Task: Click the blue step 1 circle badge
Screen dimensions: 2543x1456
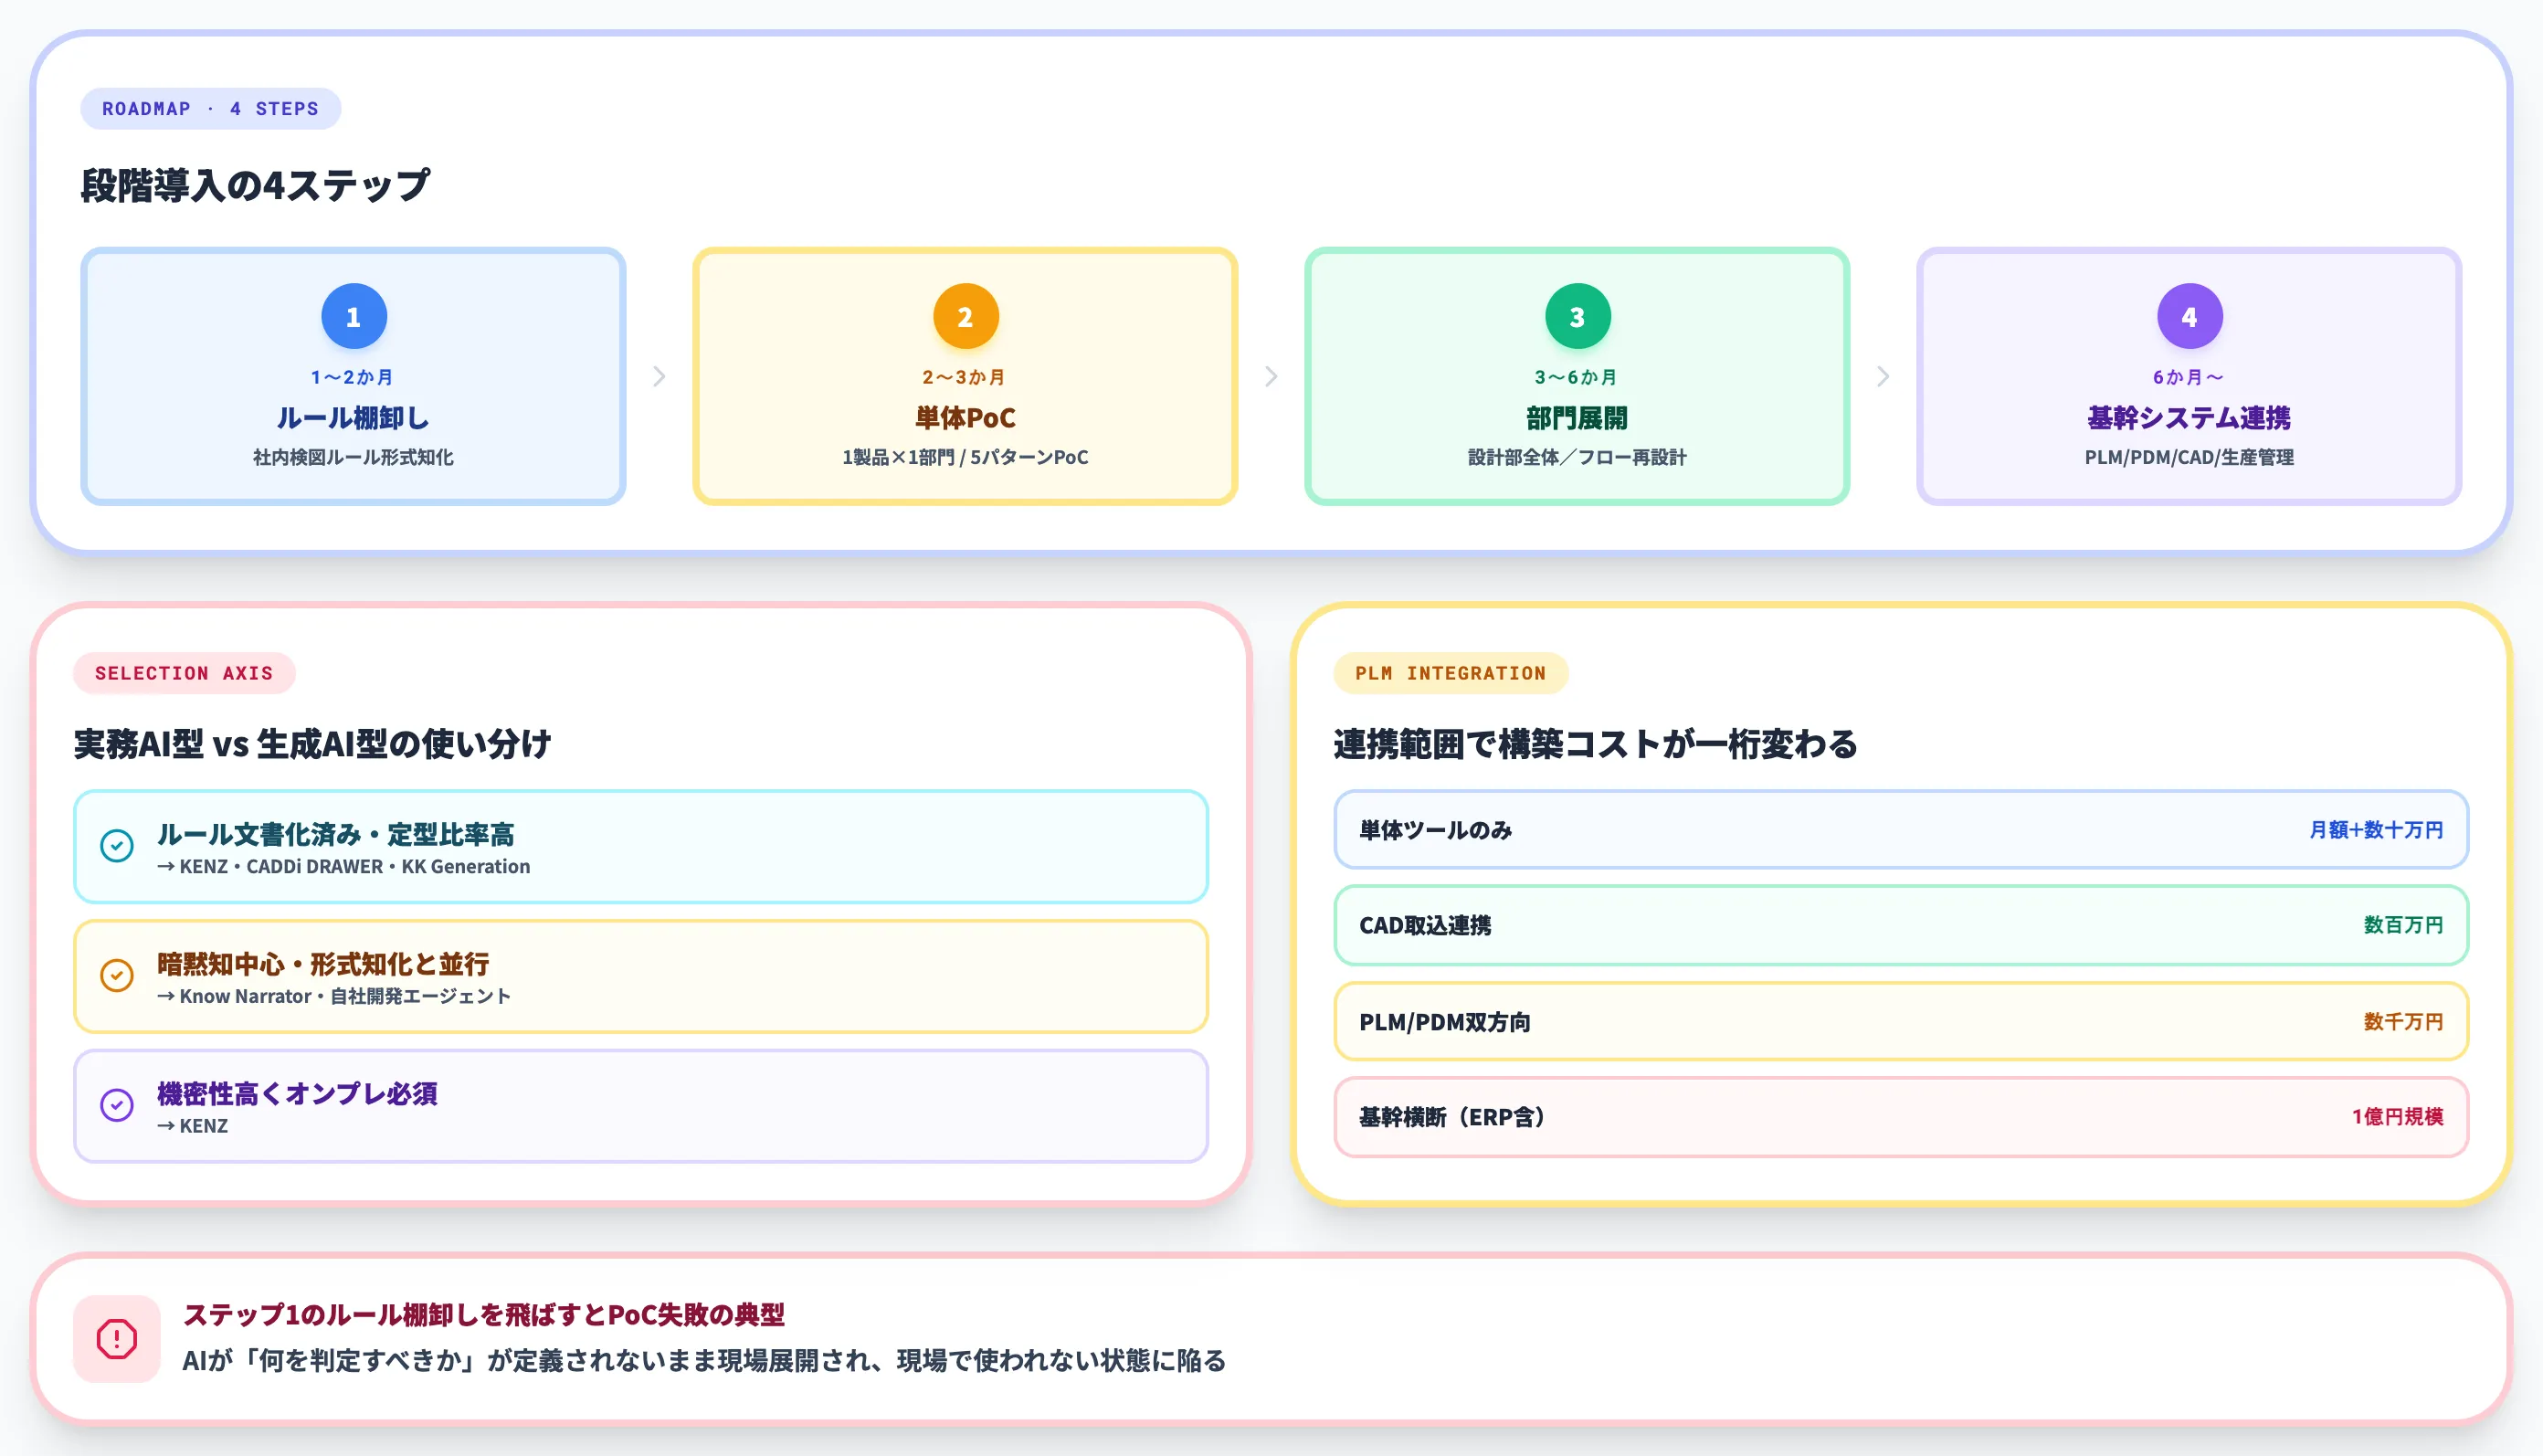Action: (353, 316)
